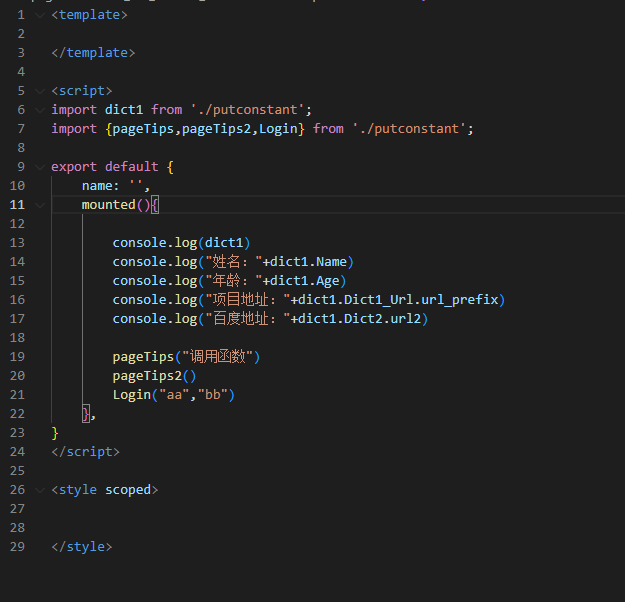
Task: Click the opening <script> tag
Action: [82, 91]
